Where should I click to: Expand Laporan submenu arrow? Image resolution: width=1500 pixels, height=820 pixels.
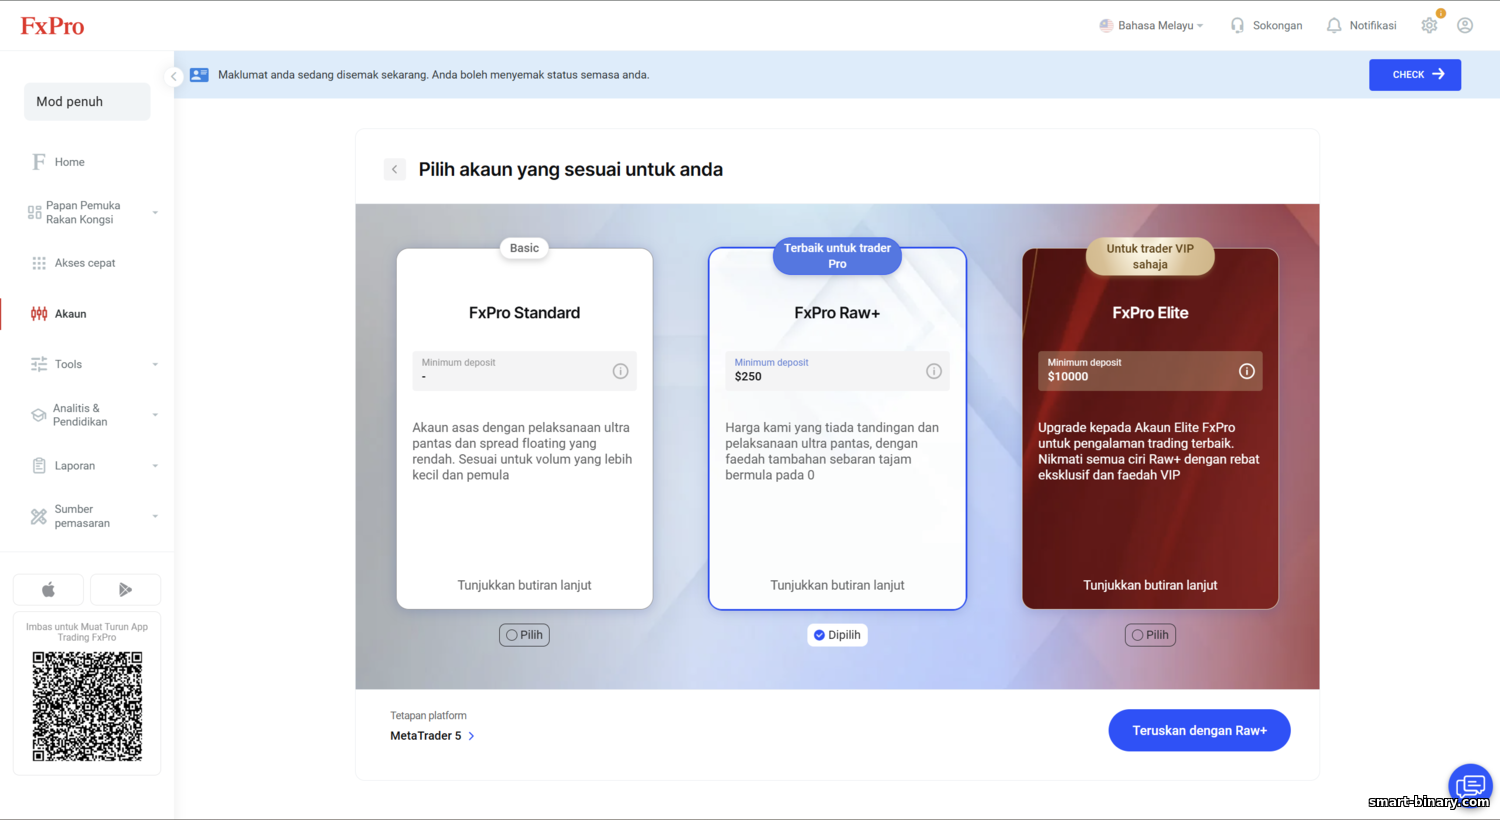(x=155, y=466)
